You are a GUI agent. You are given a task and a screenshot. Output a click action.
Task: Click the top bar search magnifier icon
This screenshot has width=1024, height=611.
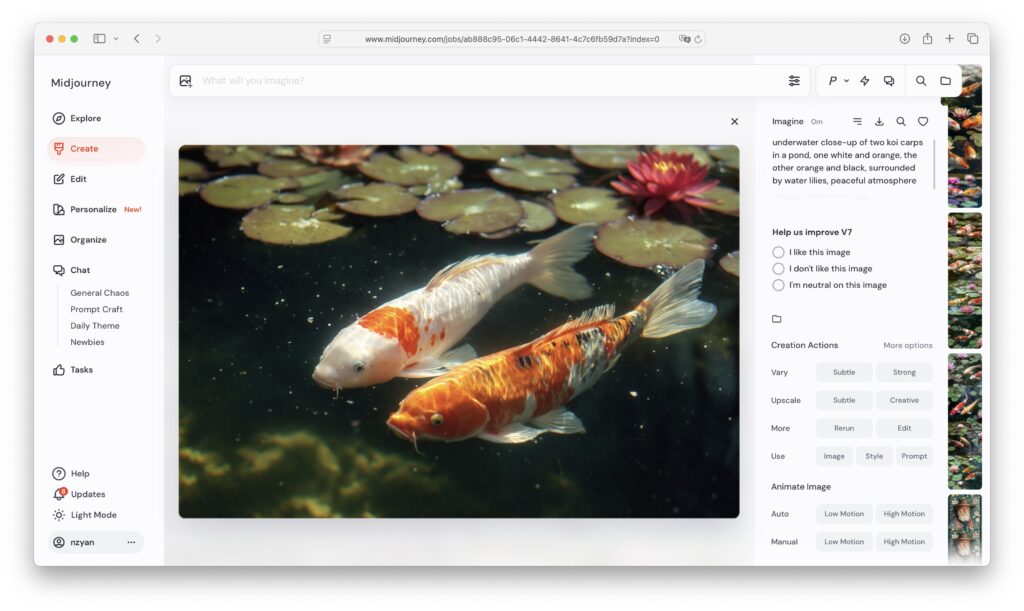pyautogui.click(x=921, y=81)
